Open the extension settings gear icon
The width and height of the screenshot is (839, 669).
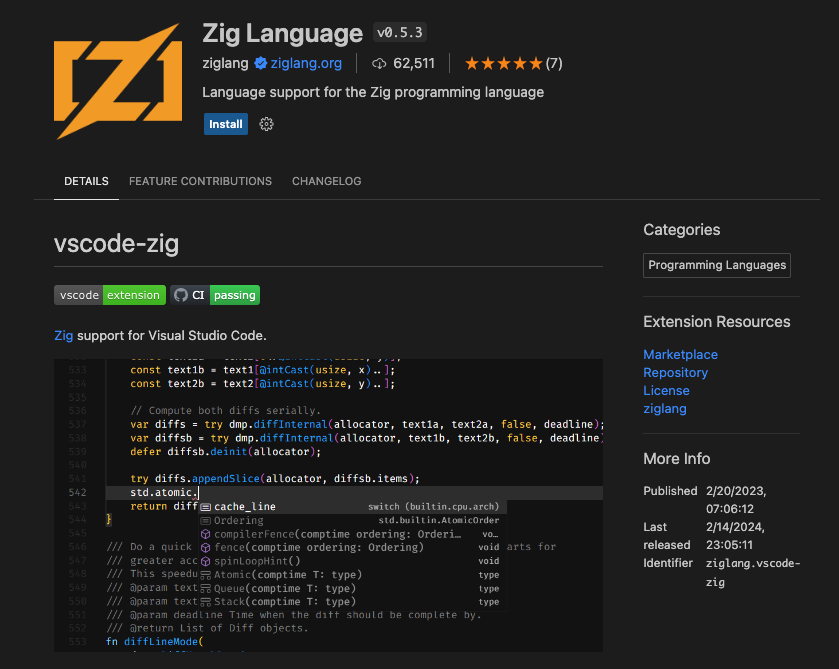(266, 124)
